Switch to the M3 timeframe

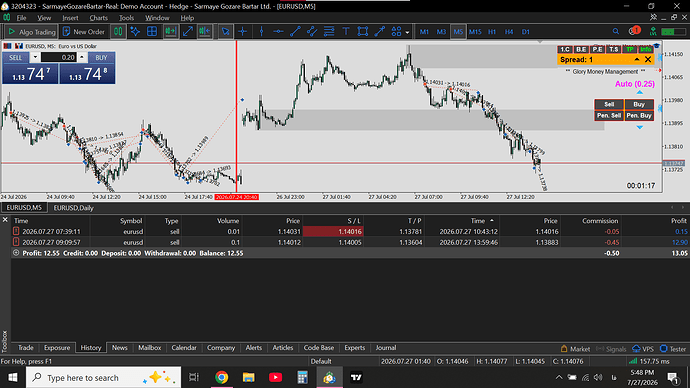pyautogui.click(x=441, y=32)
